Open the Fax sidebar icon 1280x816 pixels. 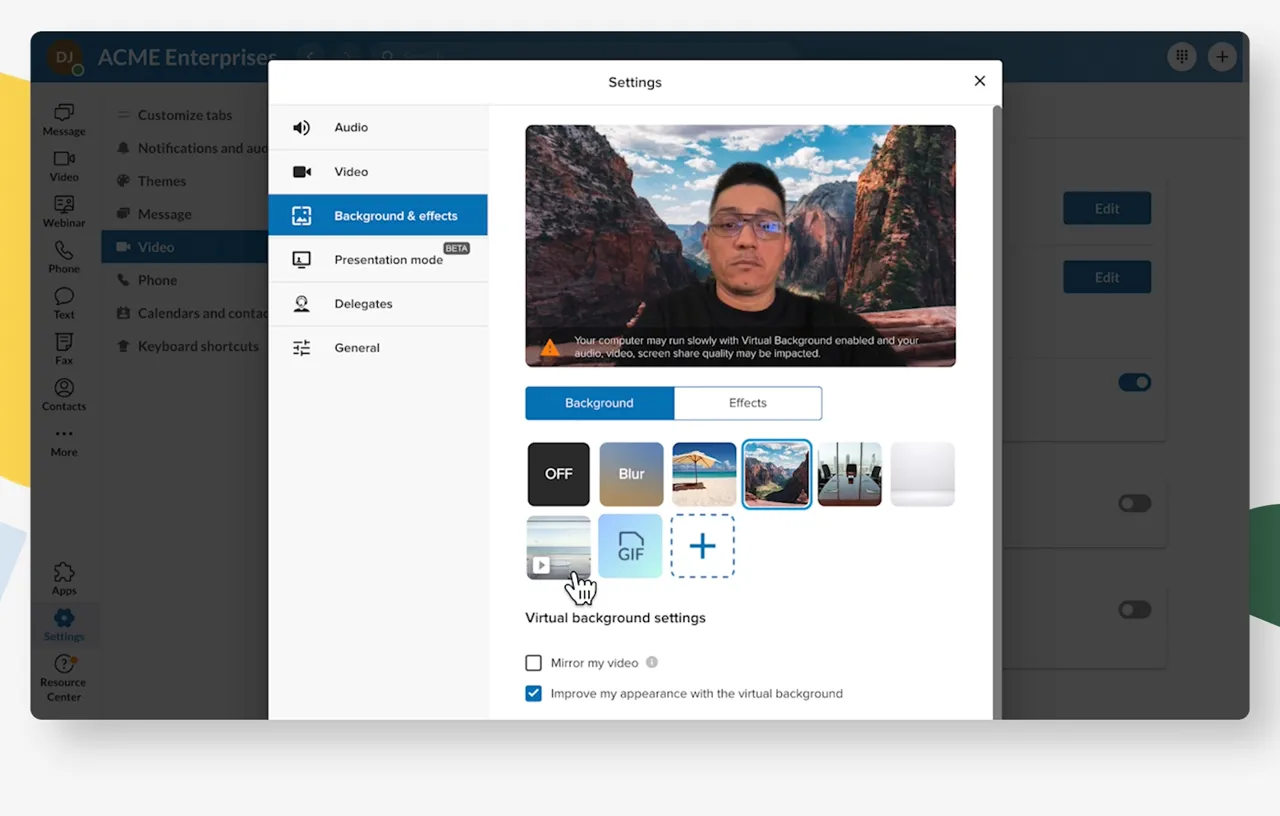click(64, 348)
